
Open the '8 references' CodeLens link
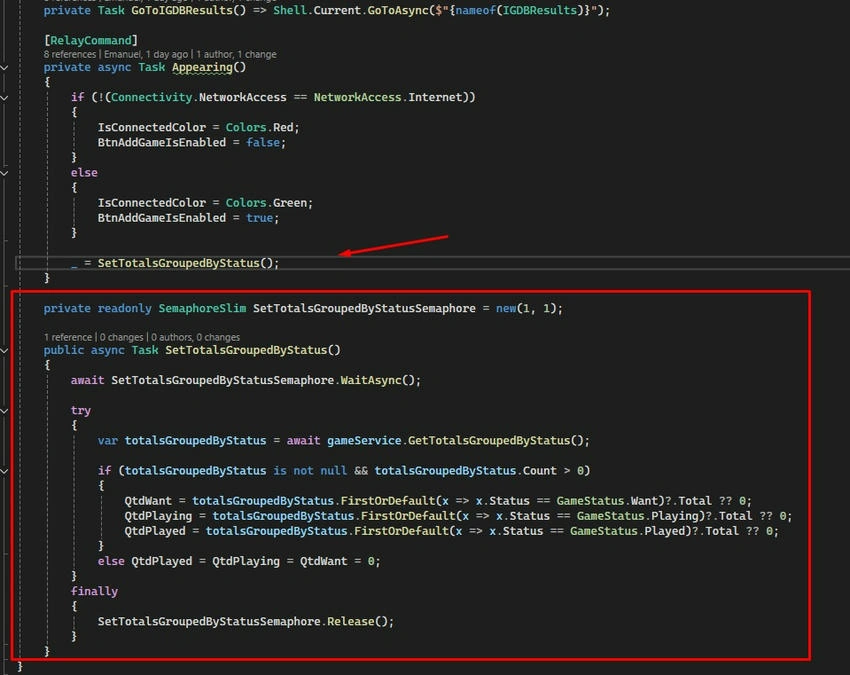point(69,54)
